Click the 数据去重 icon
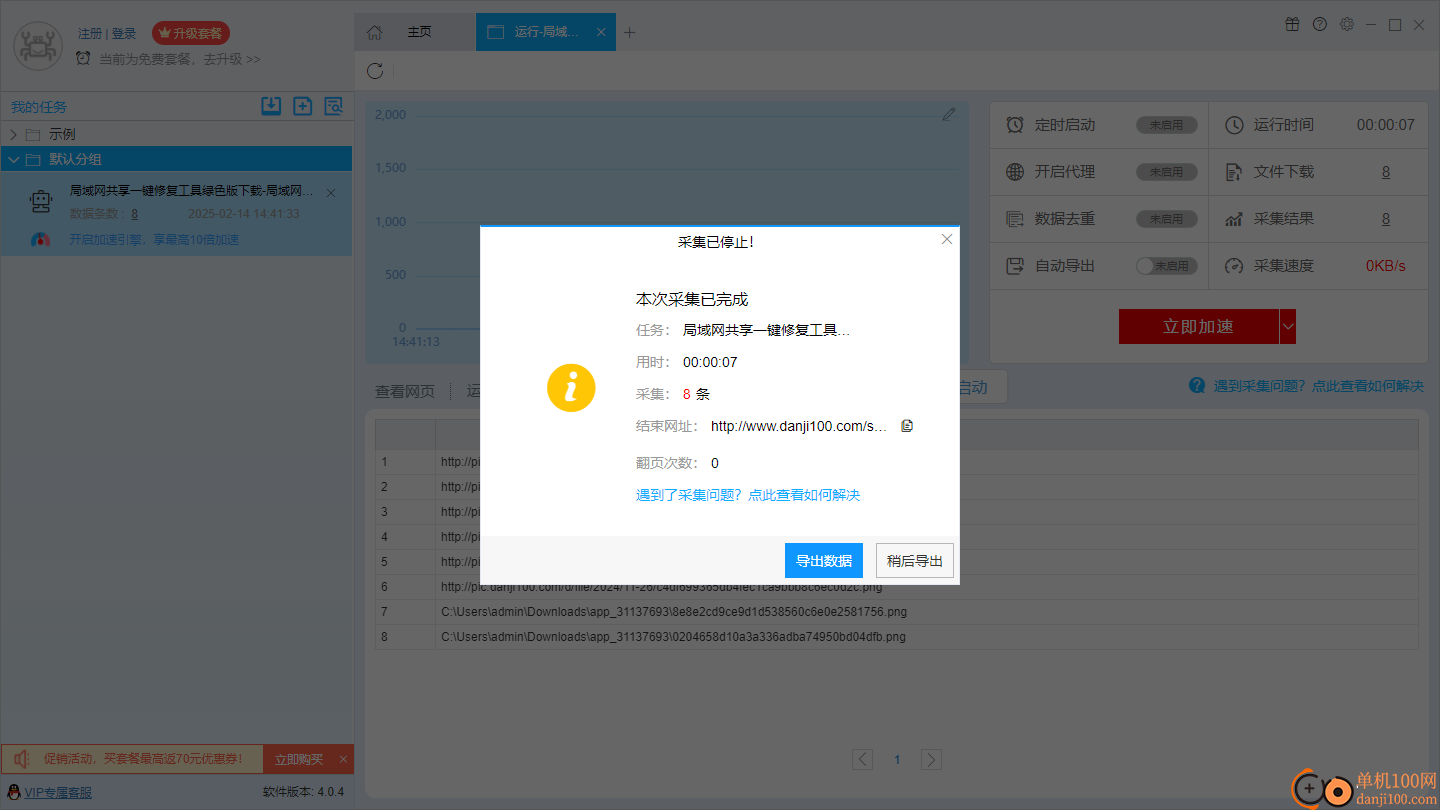 (1015, 219)
